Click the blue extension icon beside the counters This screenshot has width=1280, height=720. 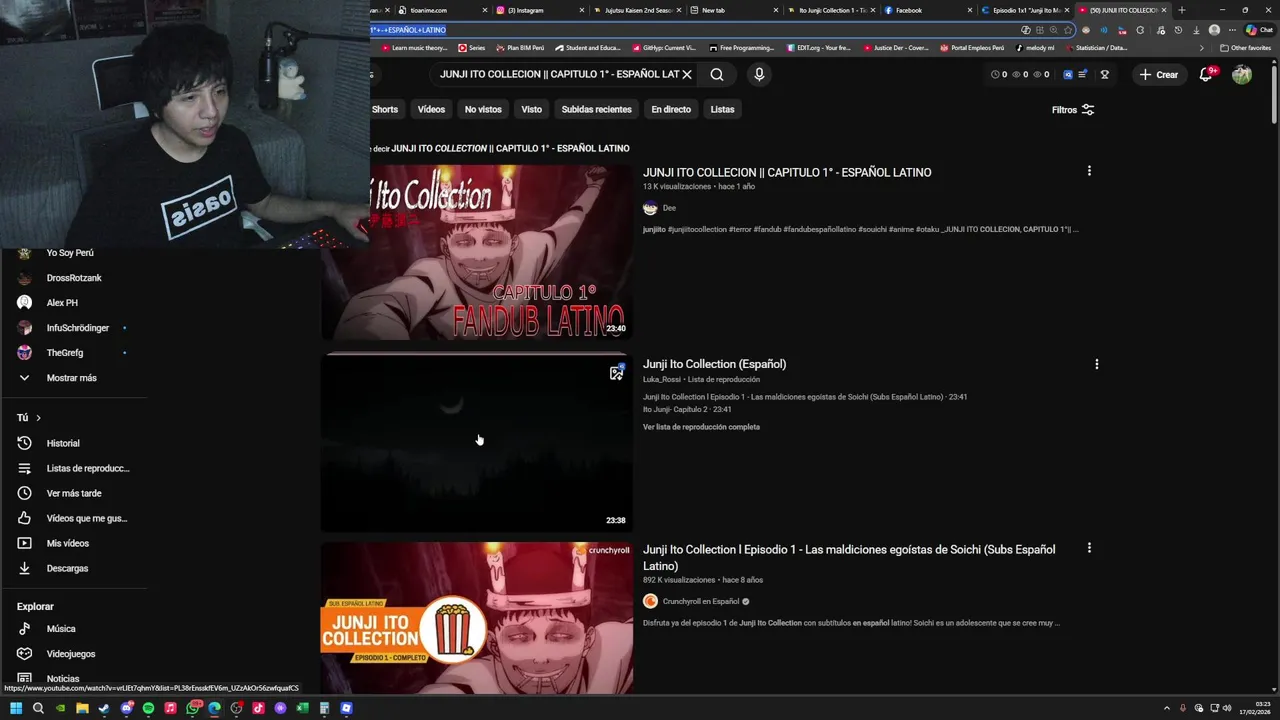pos(1068,74)
